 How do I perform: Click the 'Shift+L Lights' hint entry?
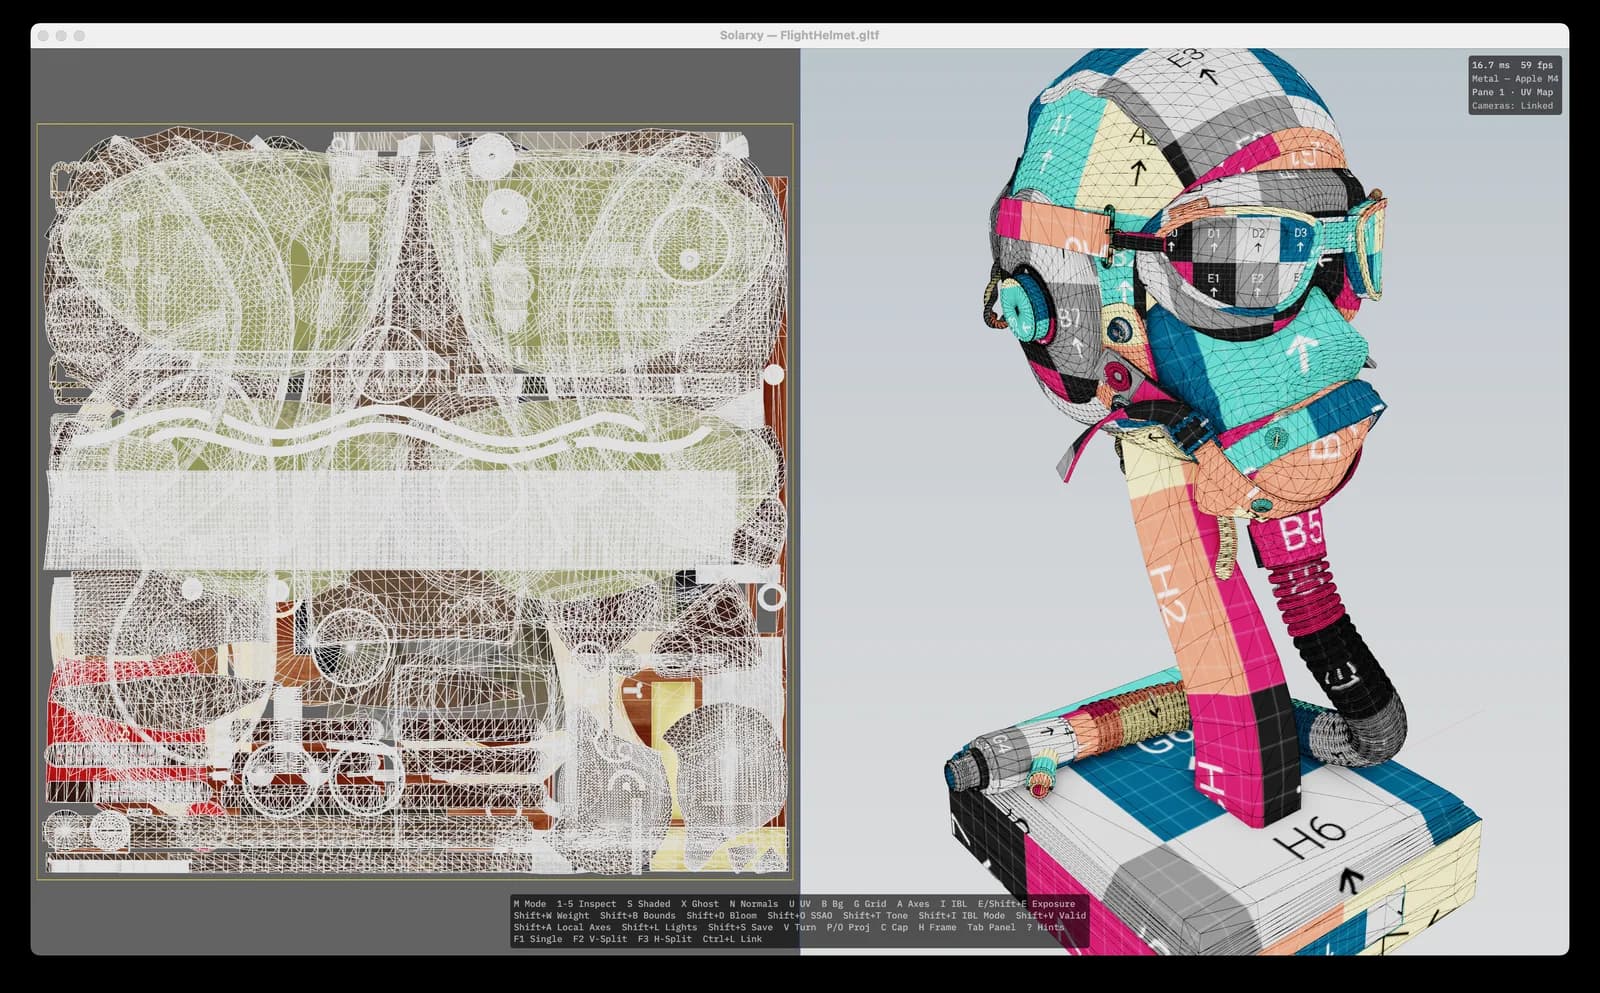click(x=660, y=928)
